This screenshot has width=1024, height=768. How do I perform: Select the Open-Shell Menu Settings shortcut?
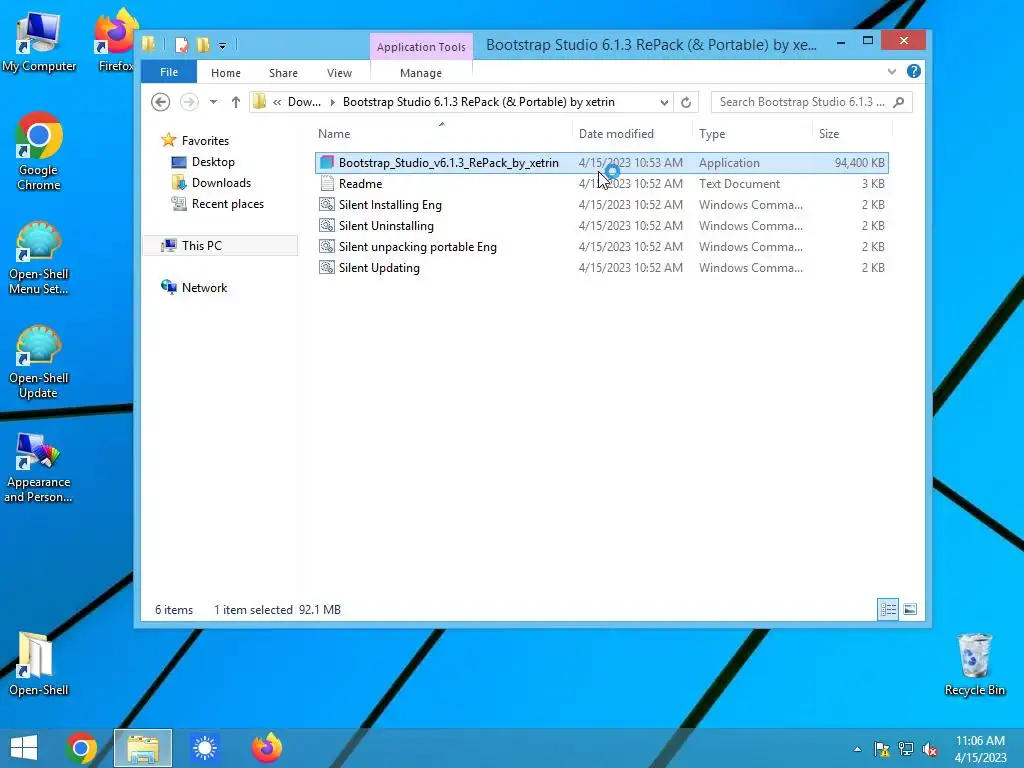[x=39, y=258]
